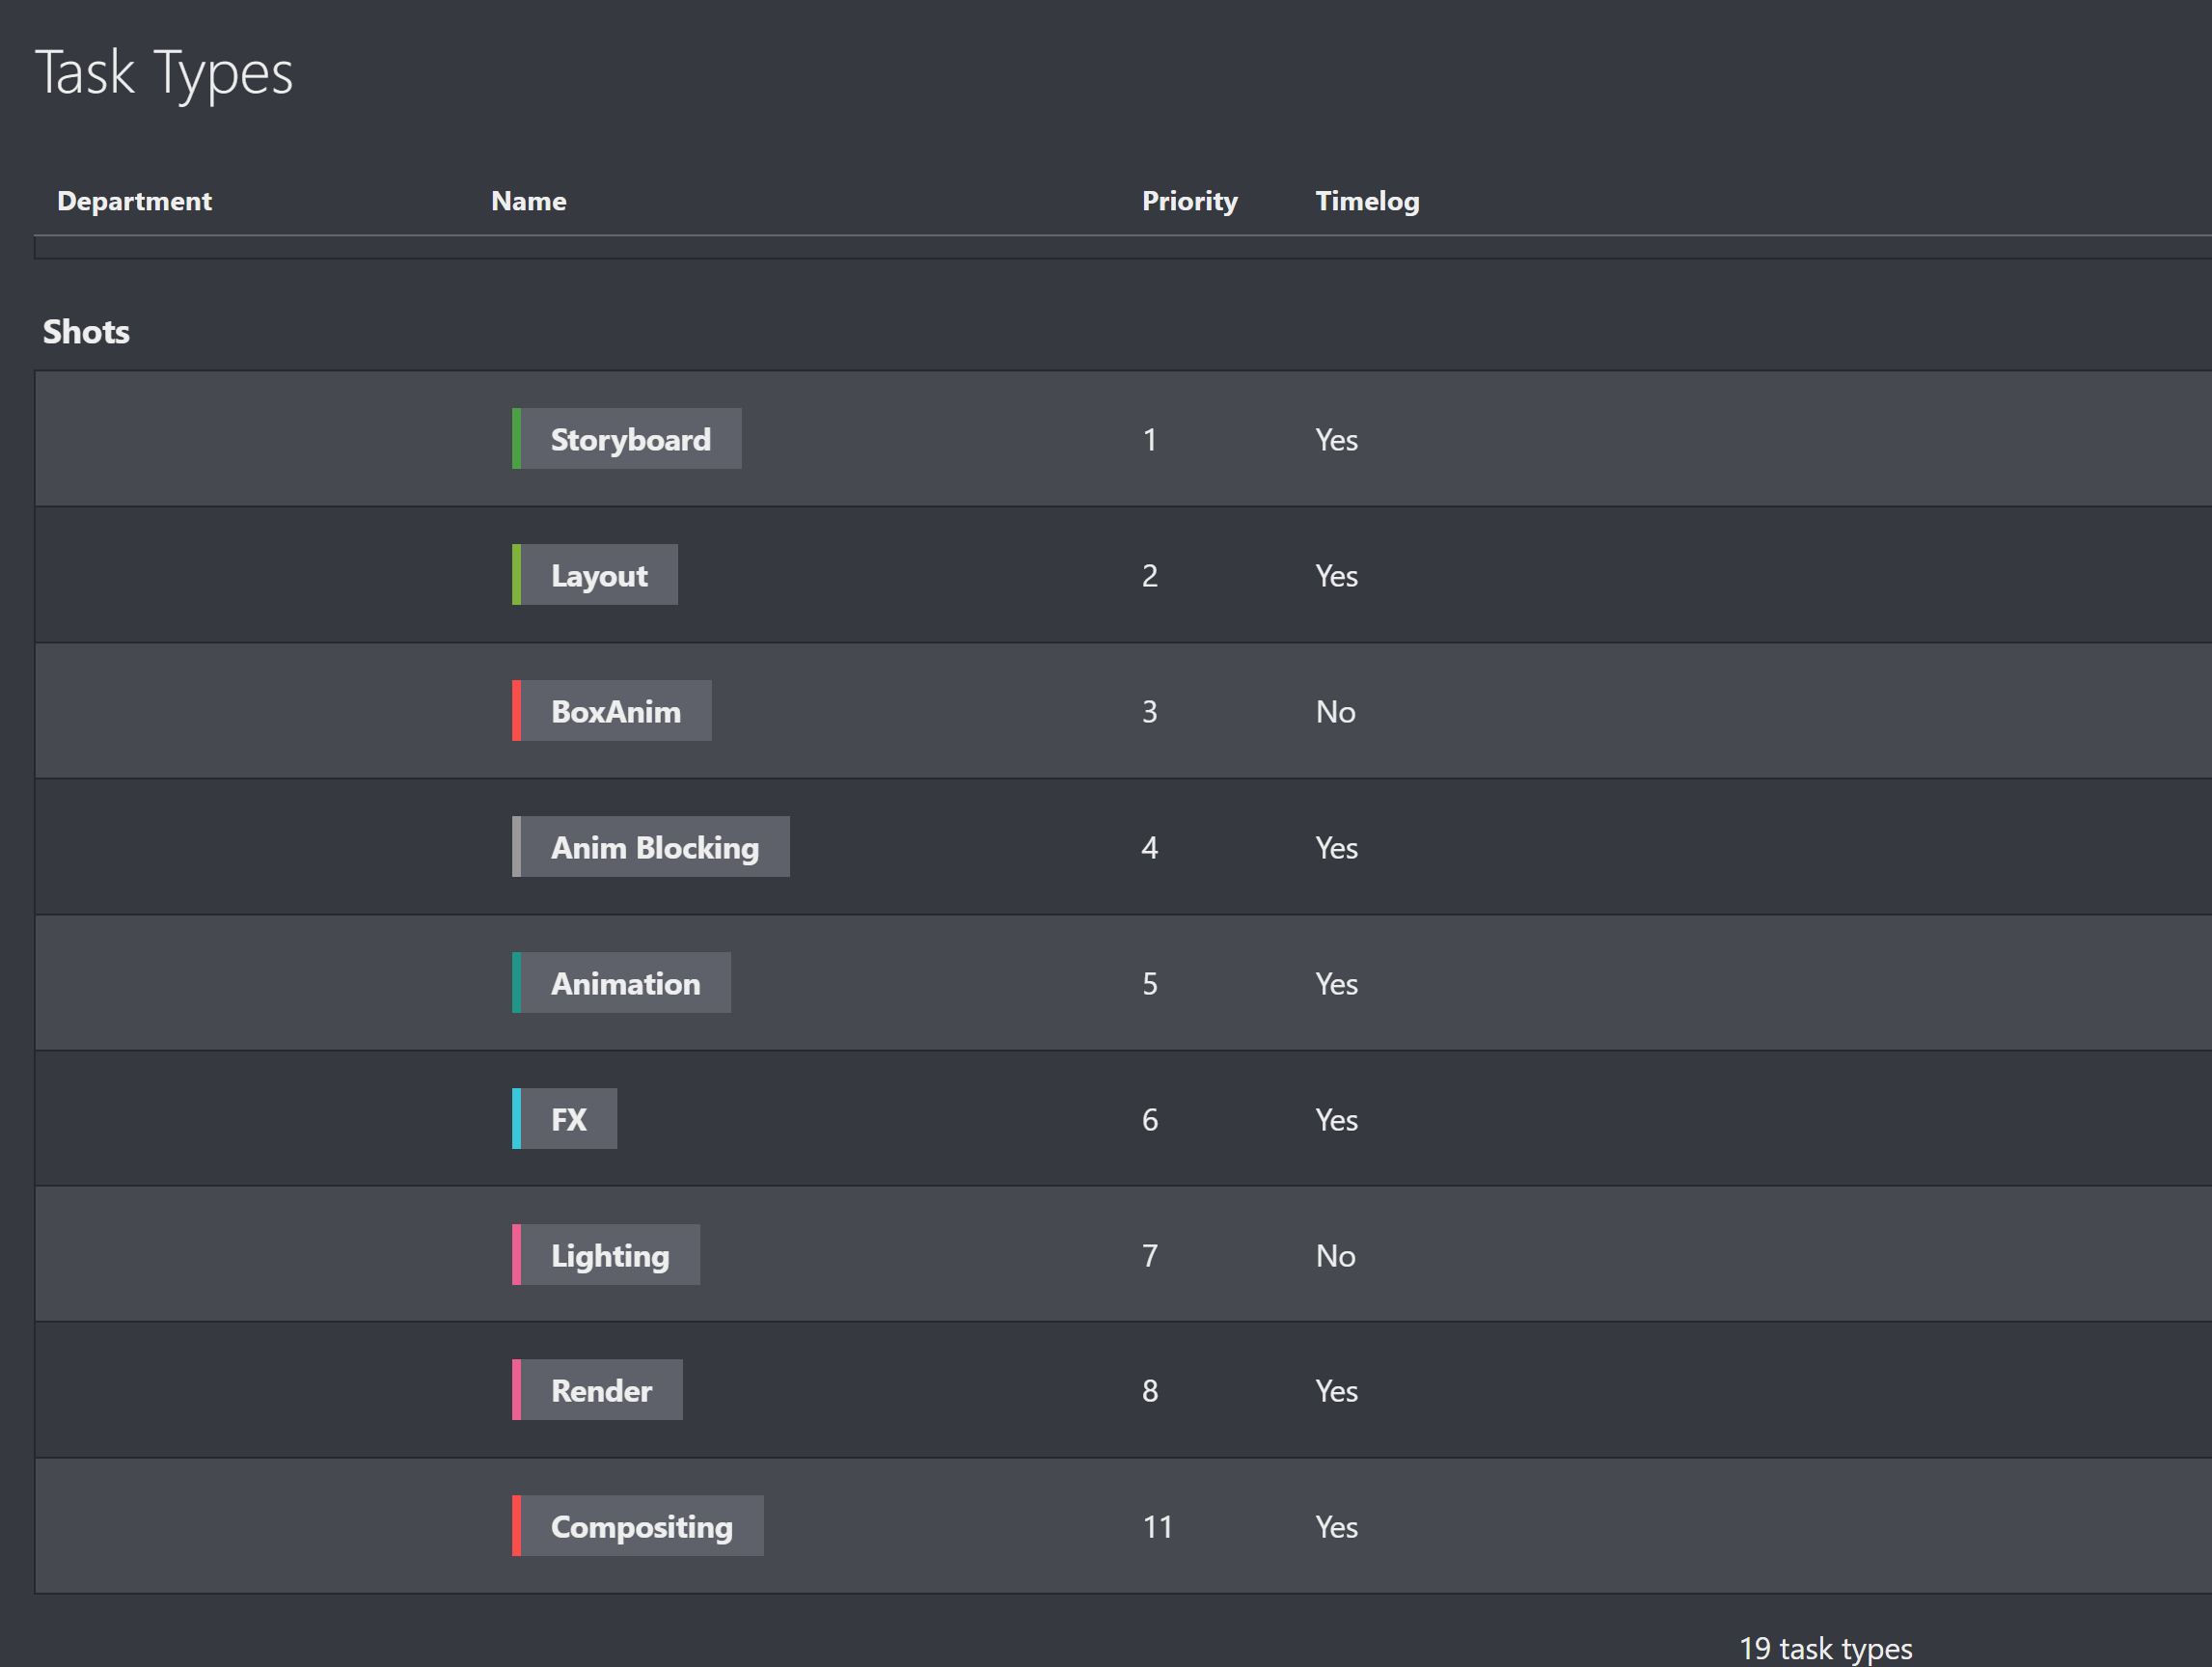Sort by the Name column header
This screenshot has width=2212, height=1667.
528,200
